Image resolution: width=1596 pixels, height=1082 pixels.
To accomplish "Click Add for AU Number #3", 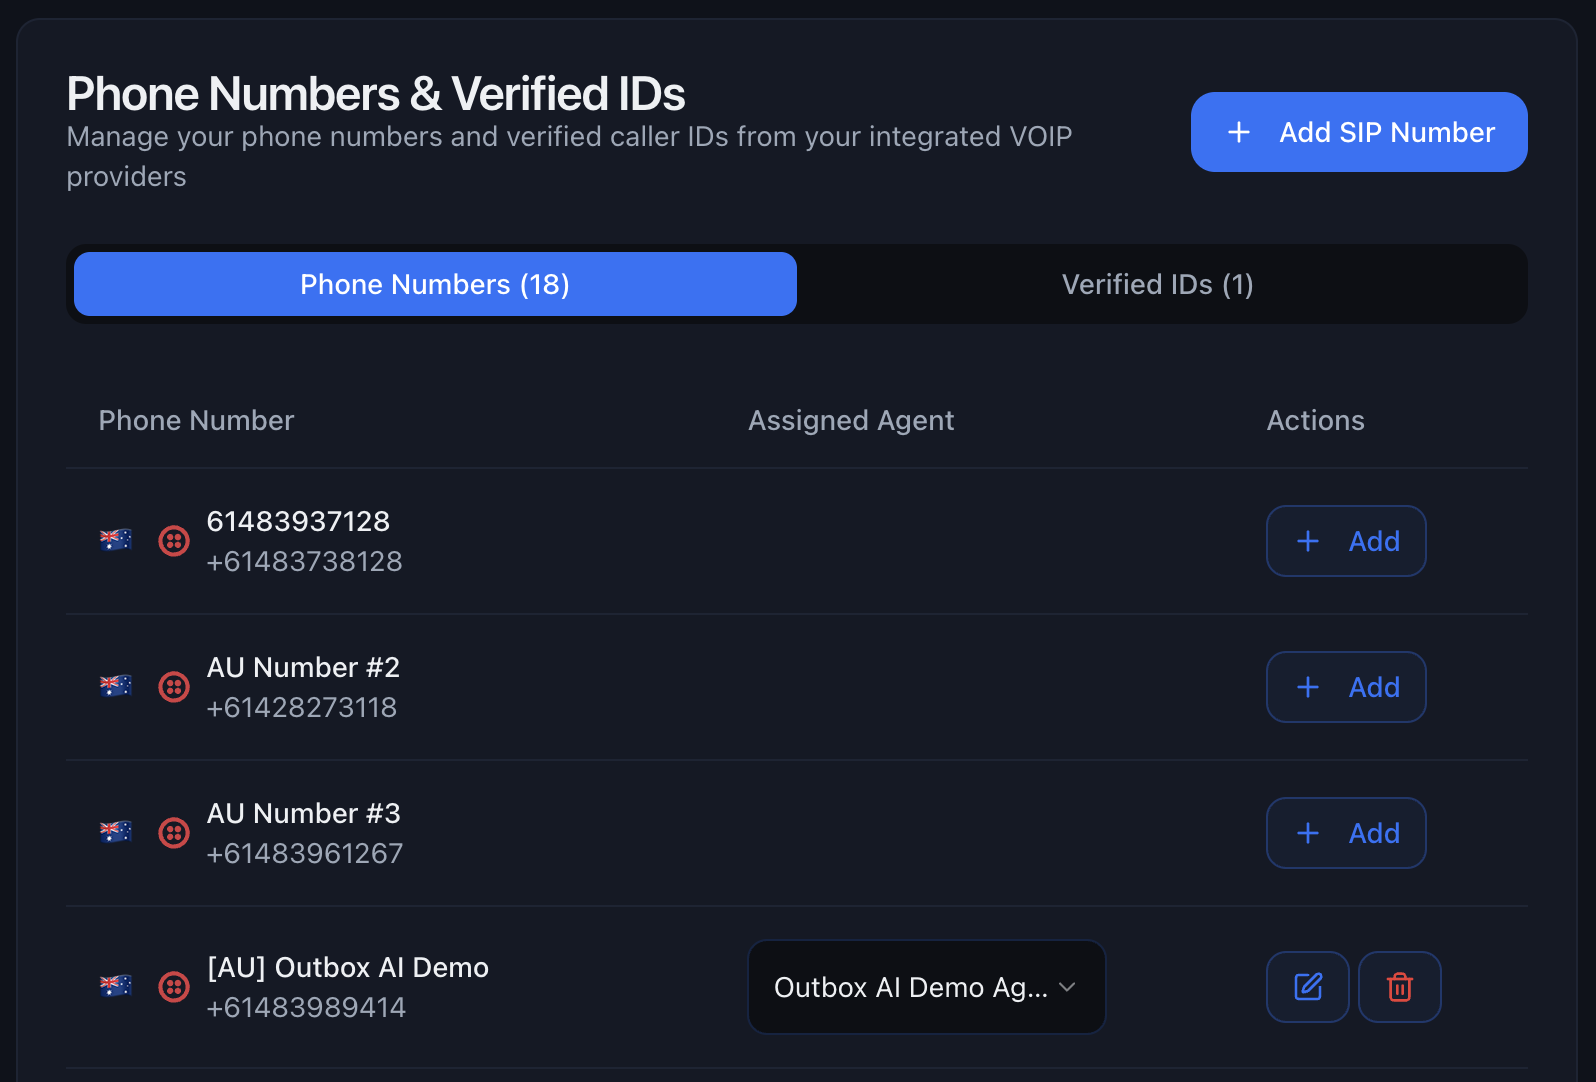I will (x=1345, y=832).
